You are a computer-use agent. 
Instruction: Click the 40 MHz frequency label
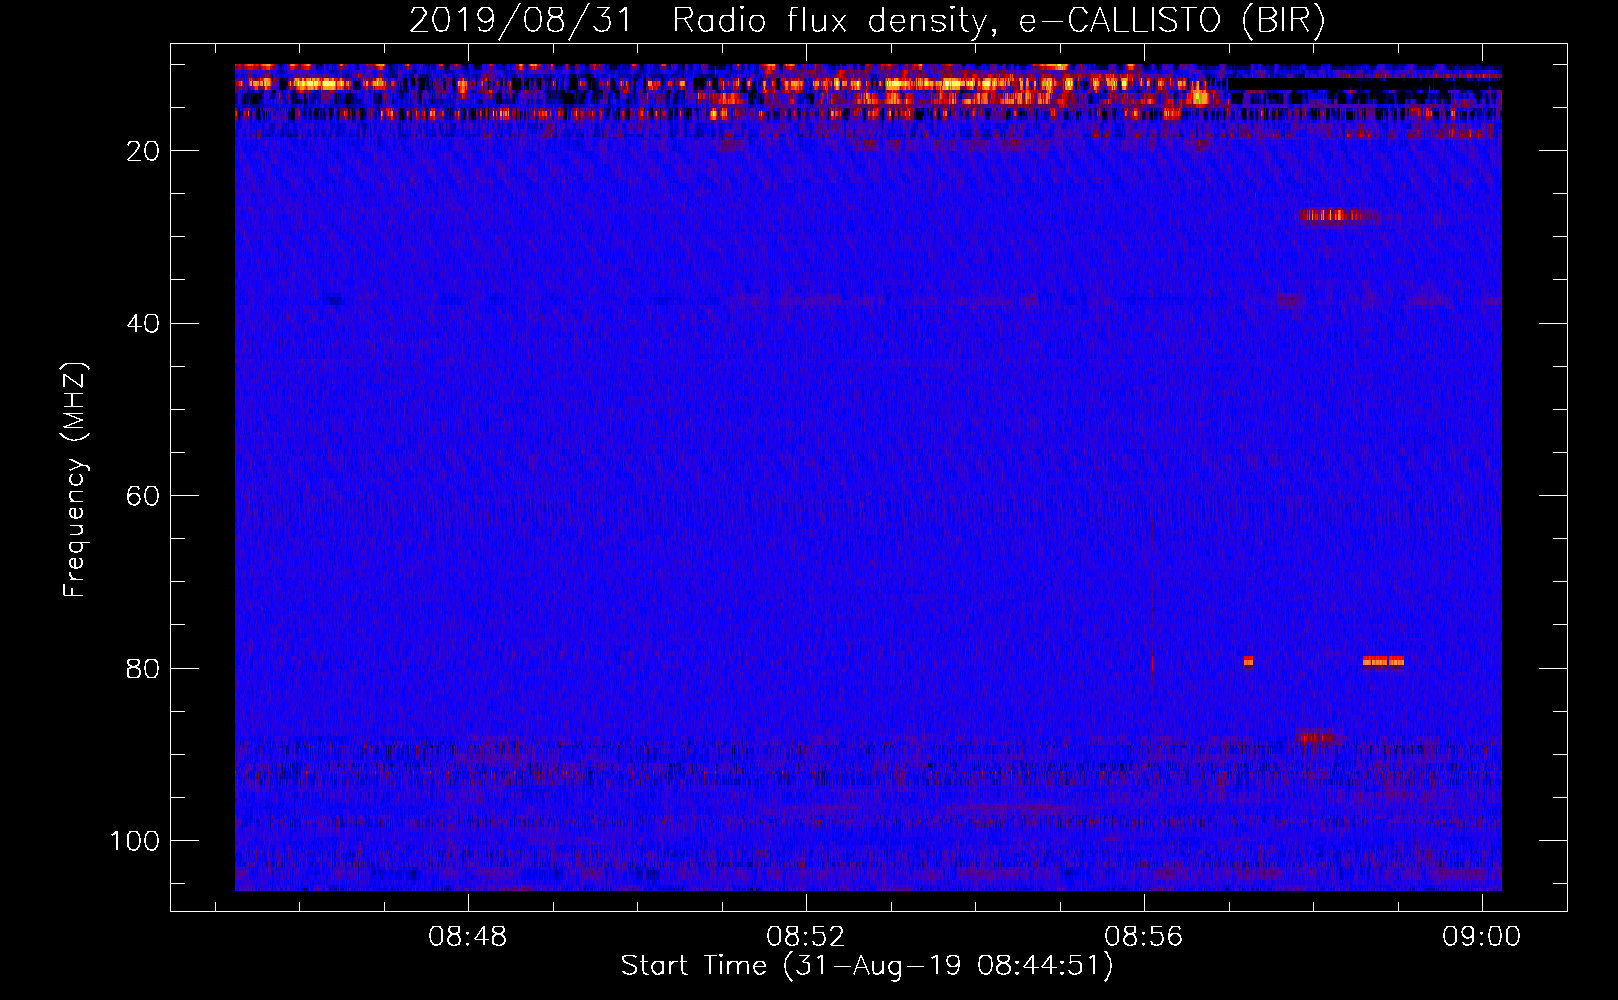(143, 324)
